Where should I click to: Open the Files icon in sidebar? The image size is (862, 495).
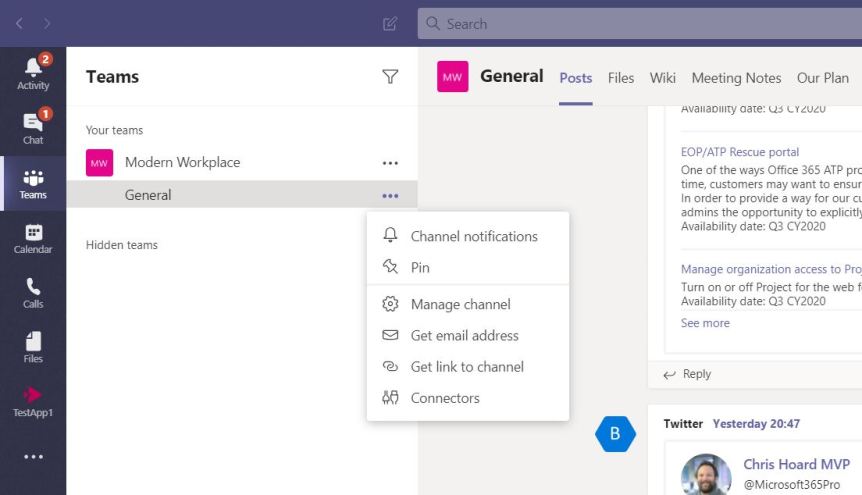click(x=33, y=346)
